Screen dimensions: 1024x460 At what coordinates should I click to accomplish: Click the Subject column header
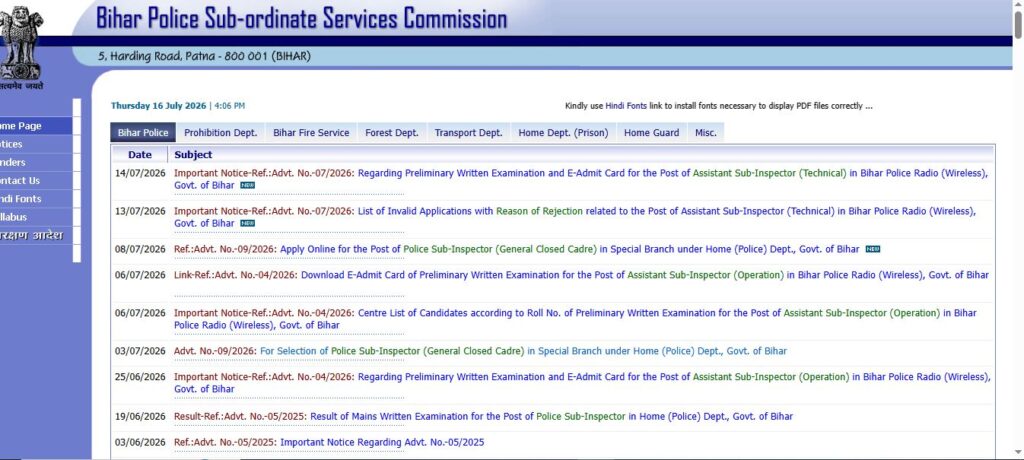193,155
